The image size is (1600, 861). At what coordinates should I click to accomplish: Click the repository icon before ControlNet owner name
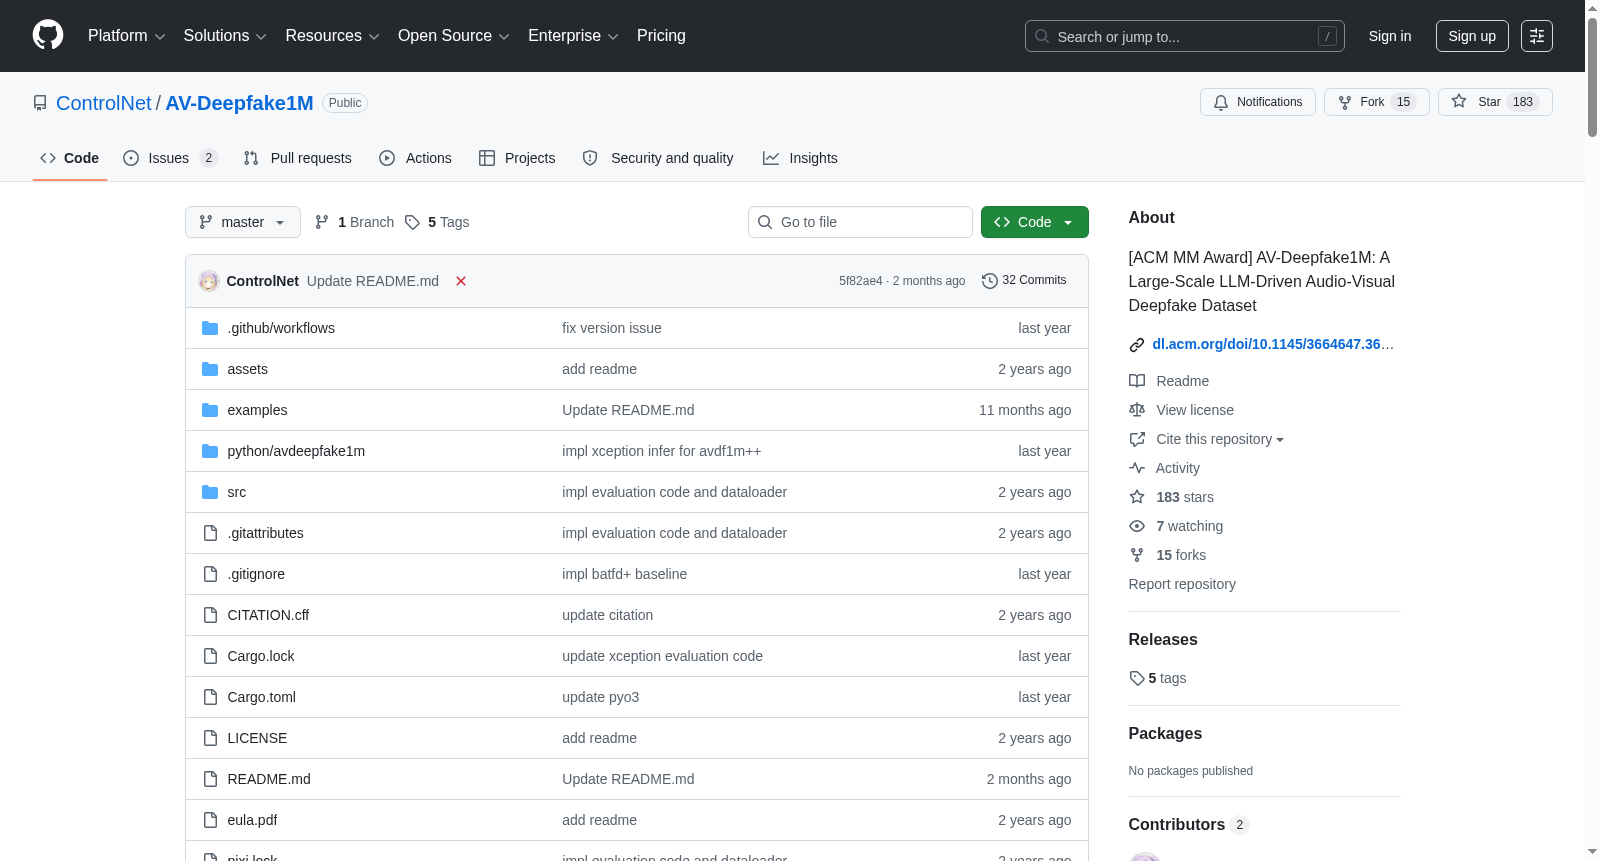tap(40, 103)
